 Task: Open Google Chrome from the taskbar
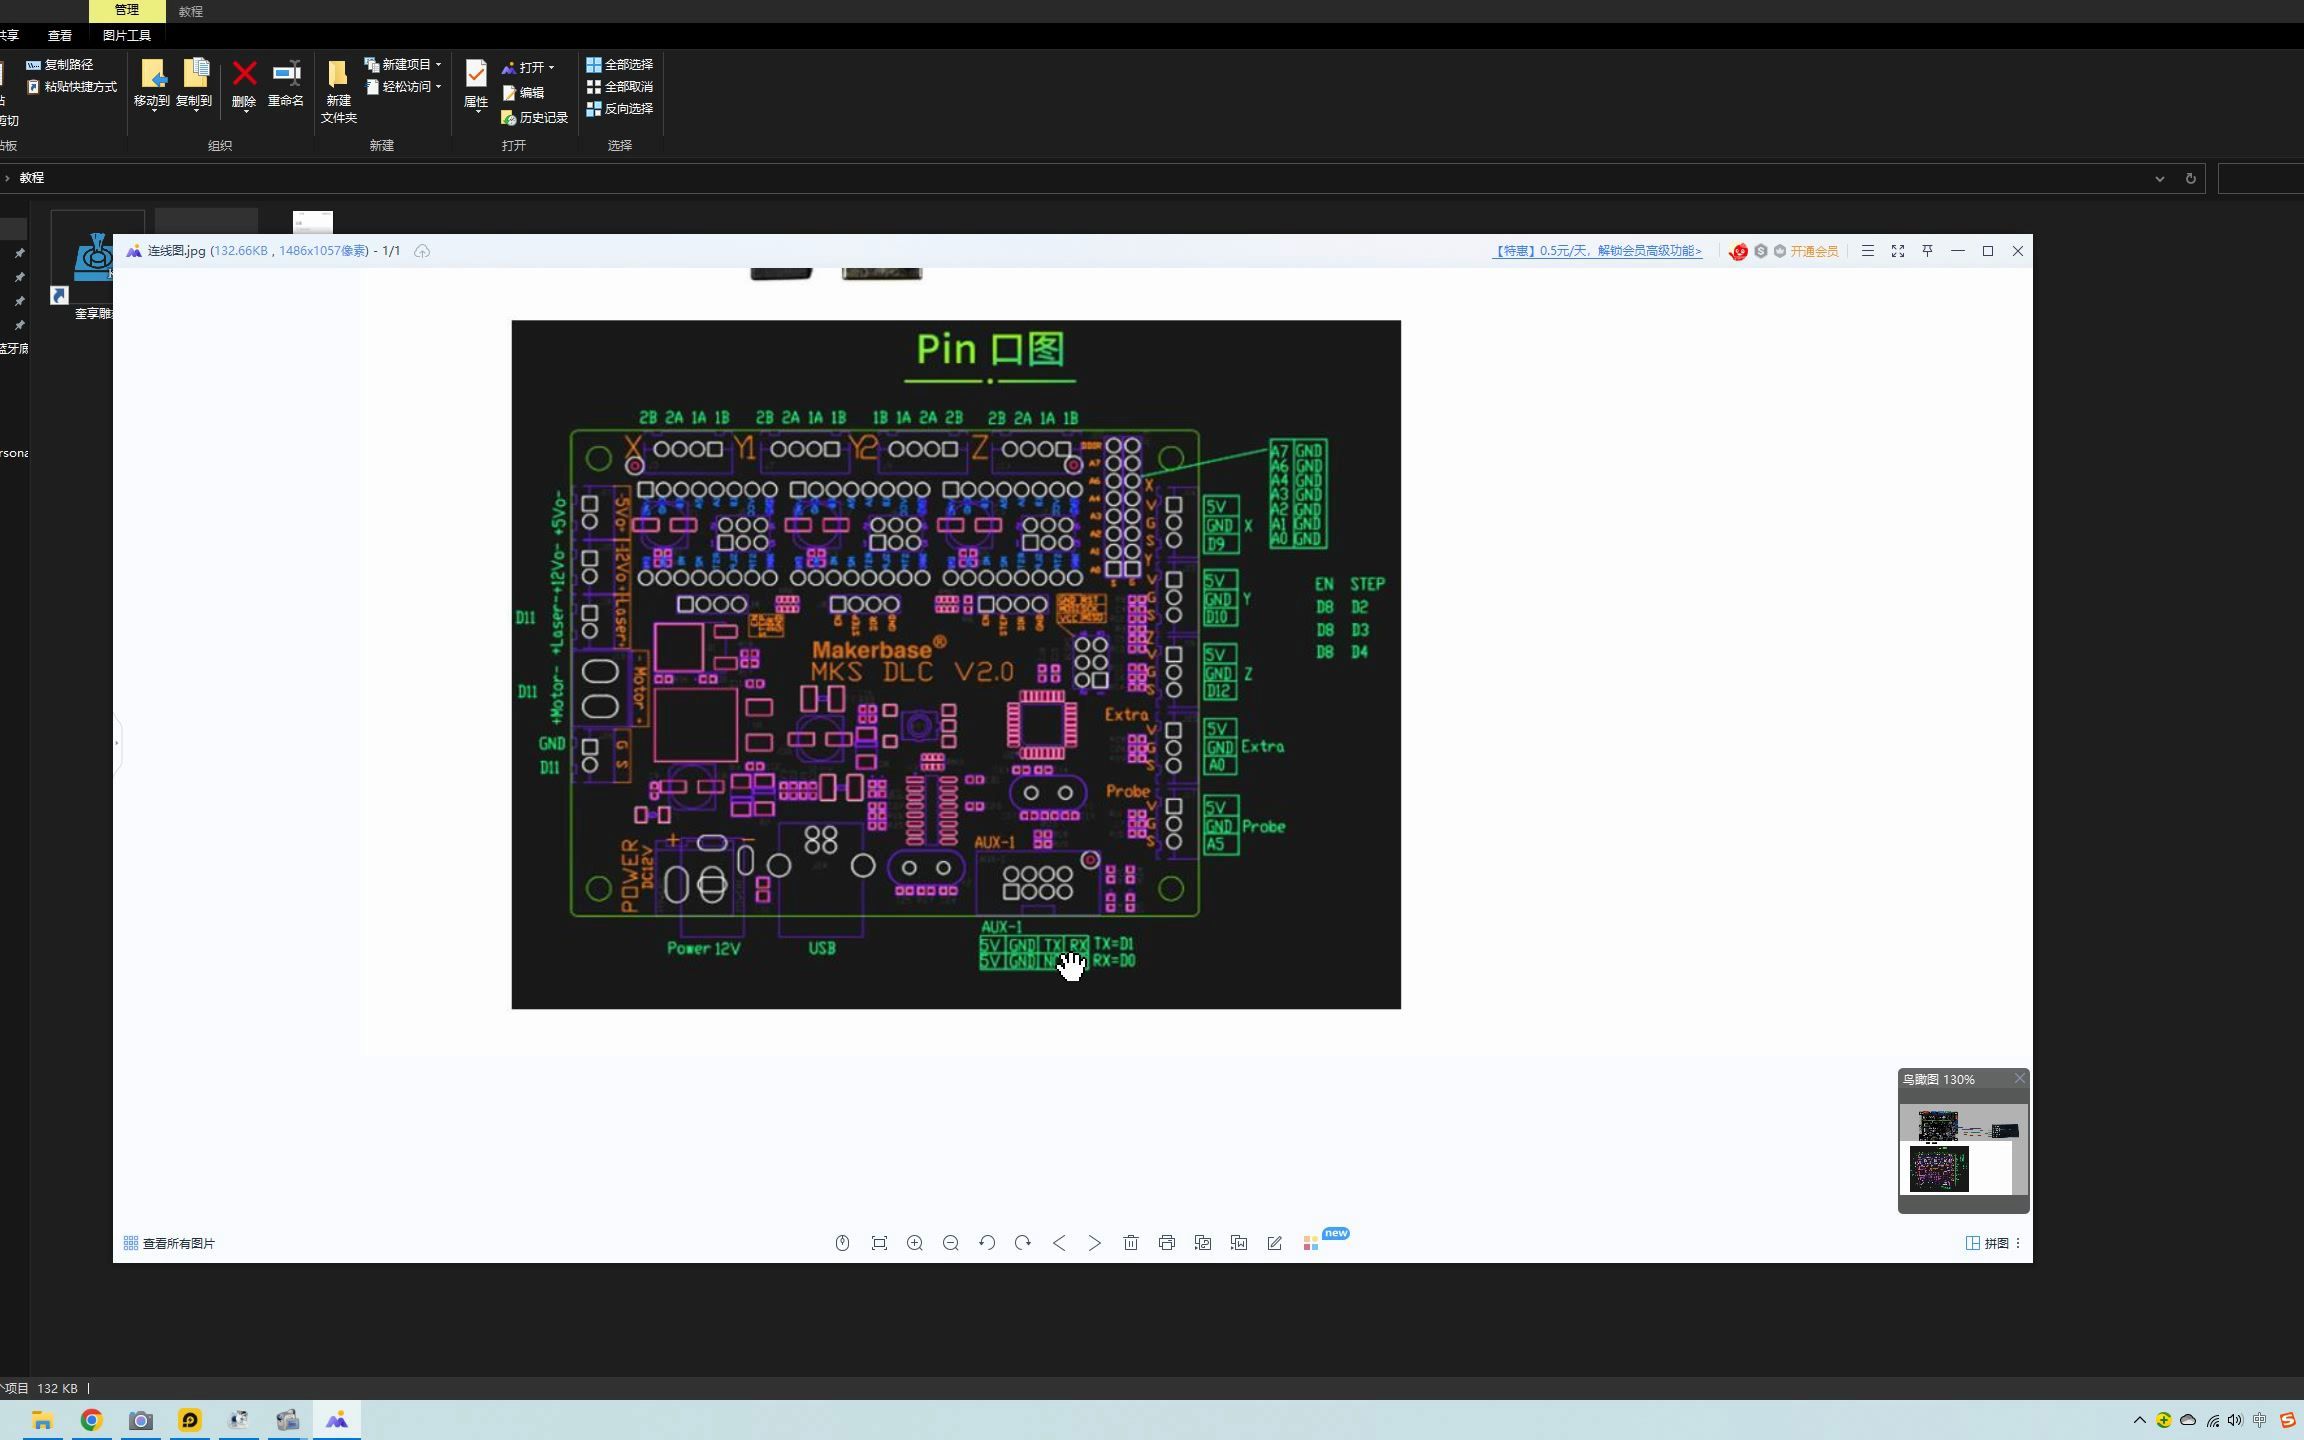(x=91, y=1420)
